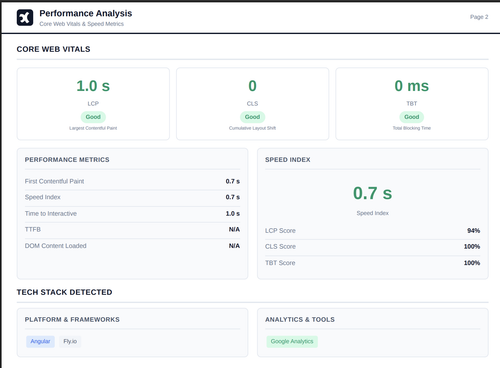Click the LCP Score 94% row

click(x=373, y=231)
